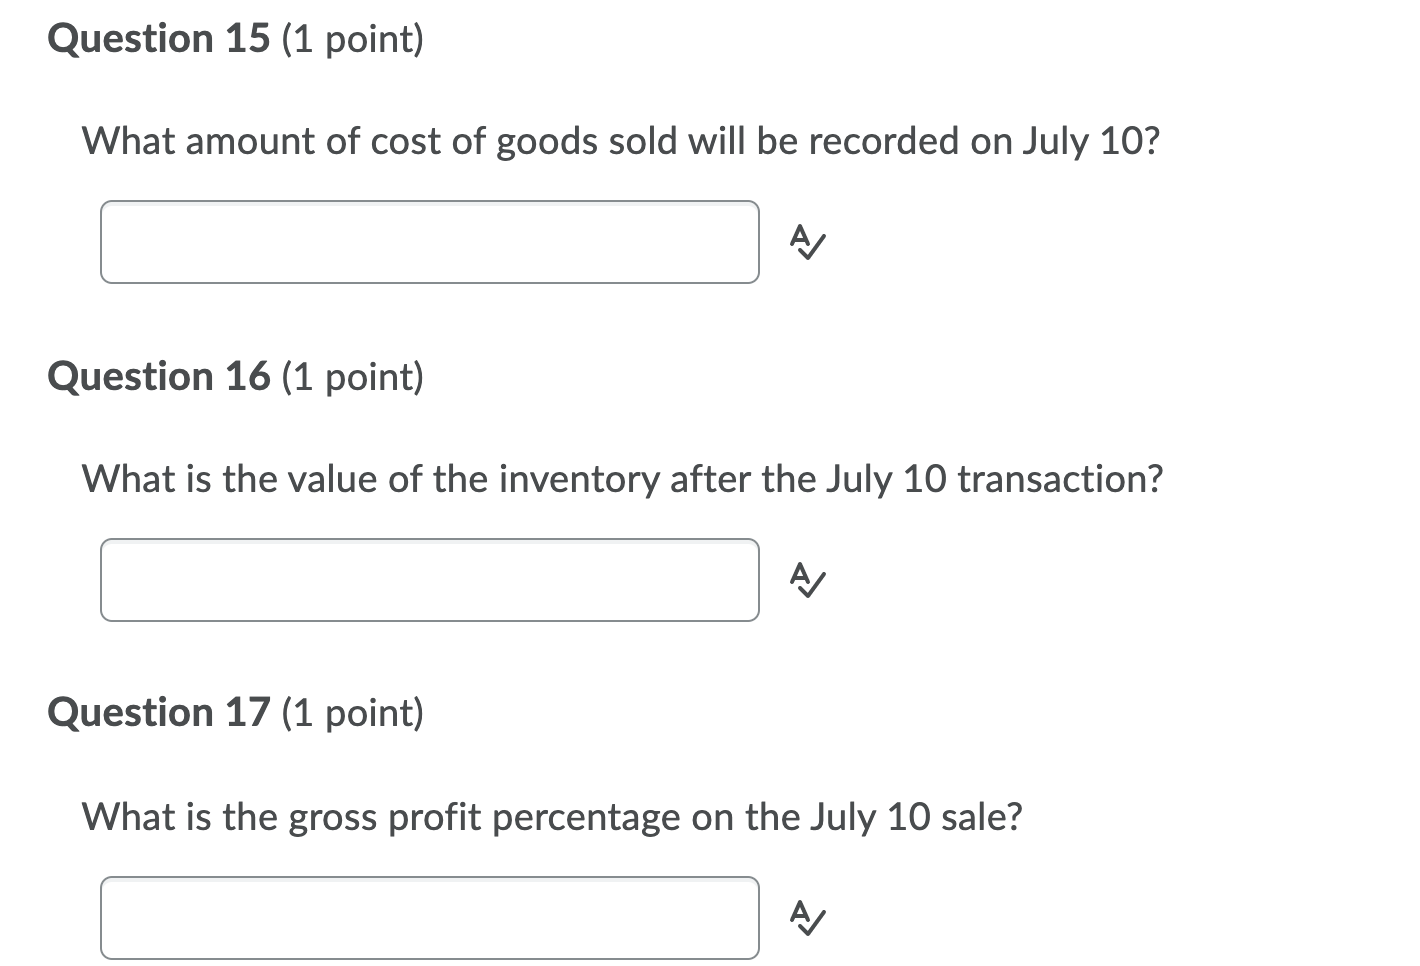Select the gross profit percentage answer field
This screenshot has height=966, width=1420.
[x=428, y=917]
